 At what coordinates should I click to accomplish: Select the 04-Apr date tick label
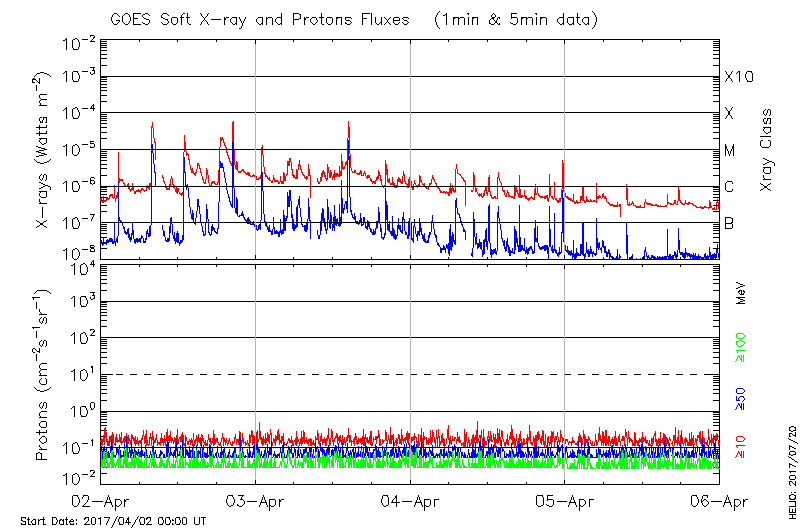pos(410,501)
